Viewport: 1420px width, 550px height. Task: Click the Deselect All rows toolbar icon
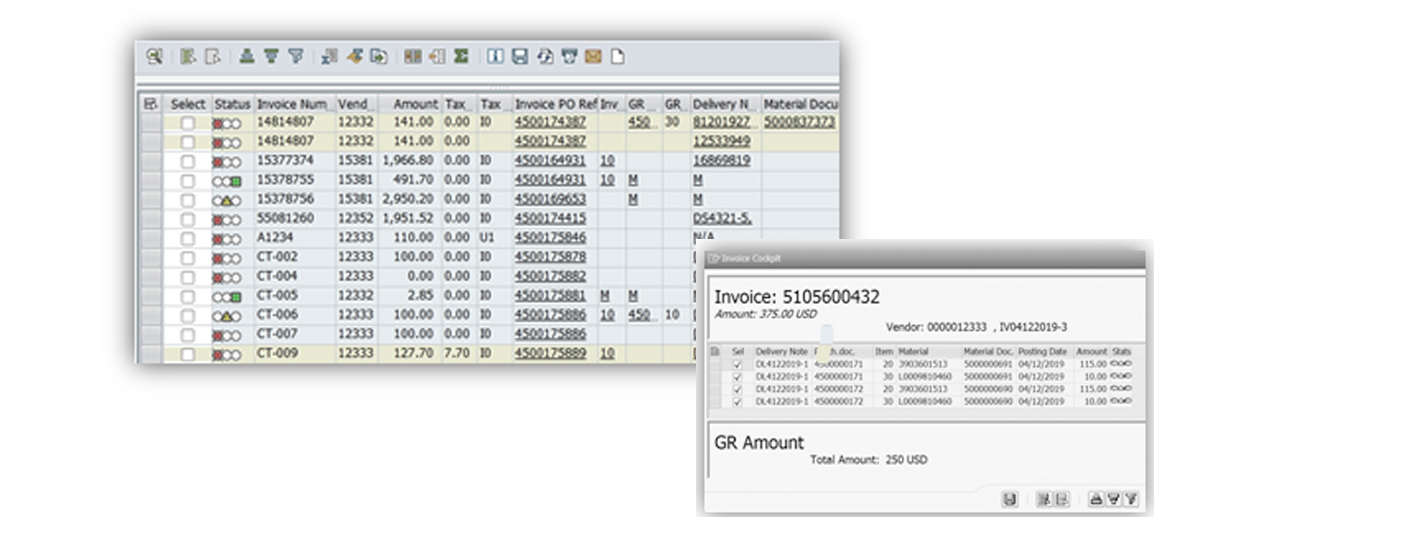point(212,57)
